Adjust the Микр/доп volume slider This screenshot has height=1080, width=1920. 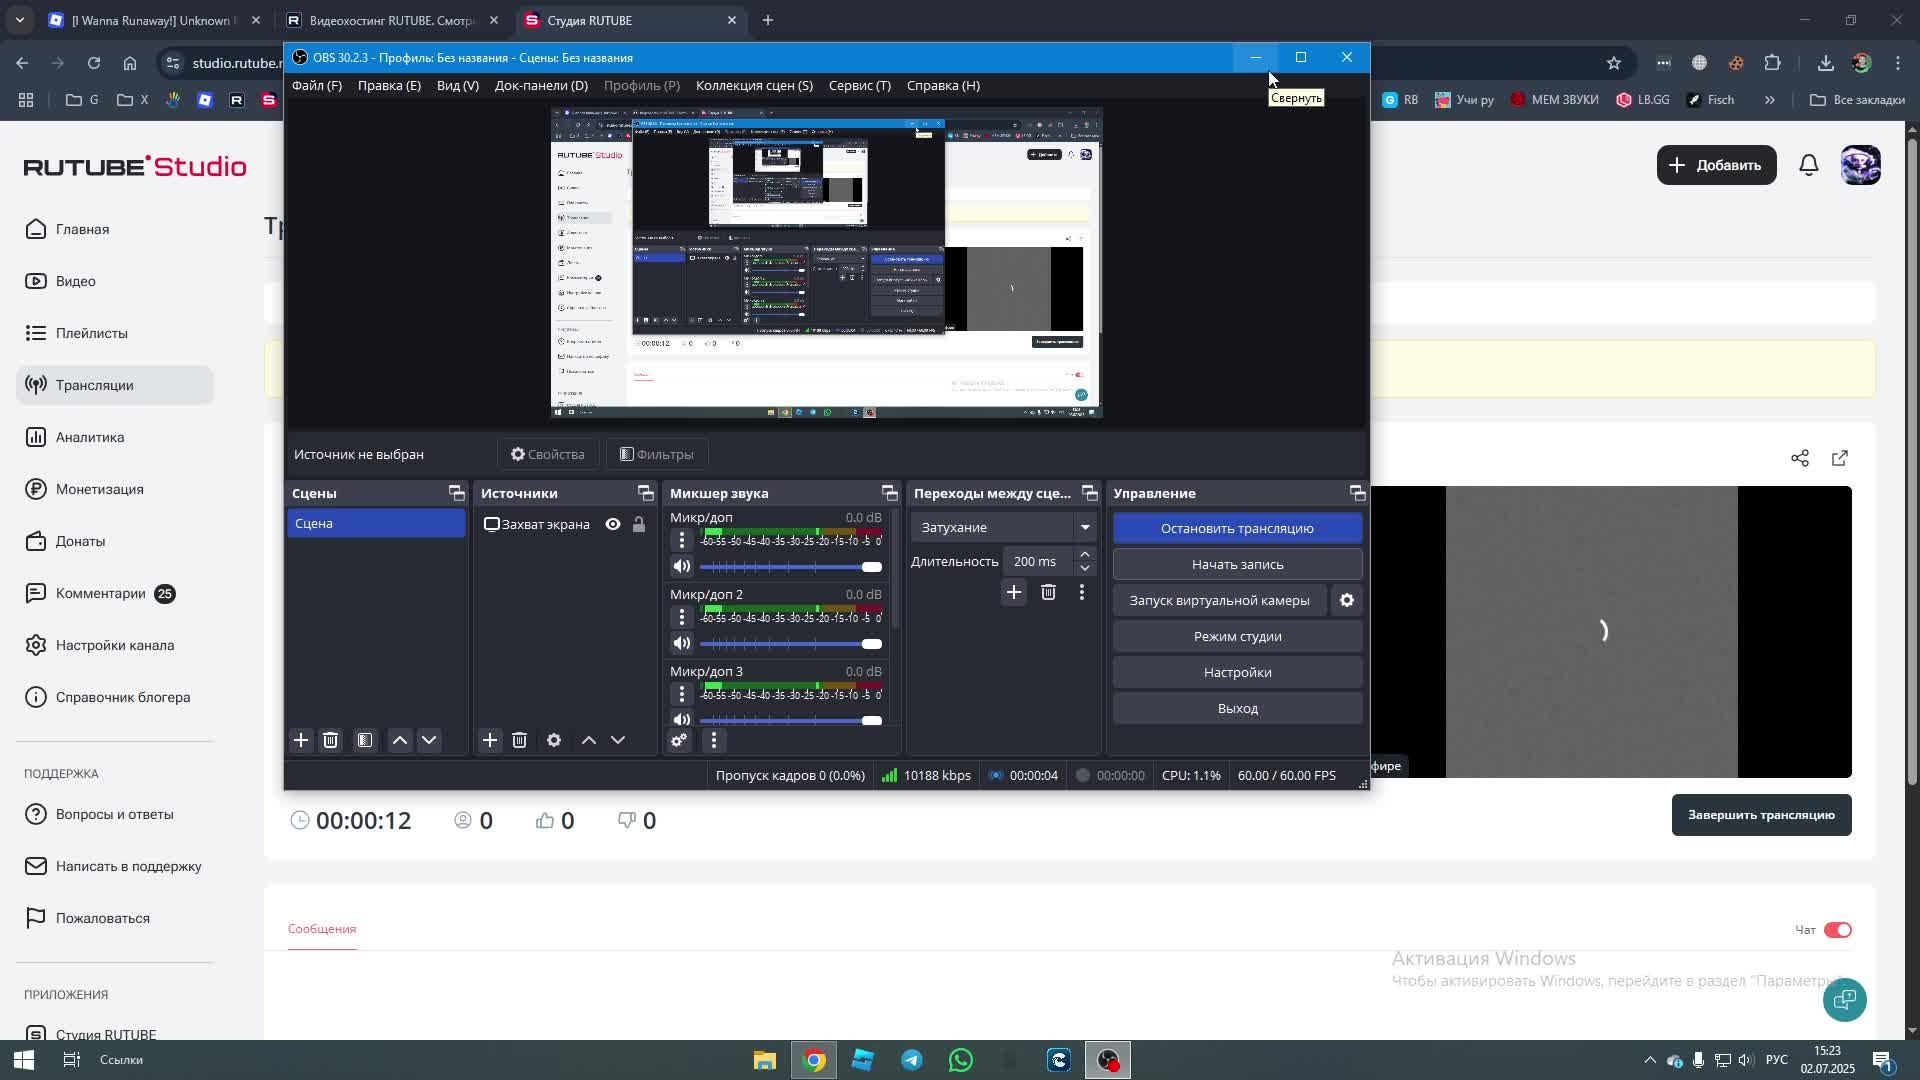(790, 567)
